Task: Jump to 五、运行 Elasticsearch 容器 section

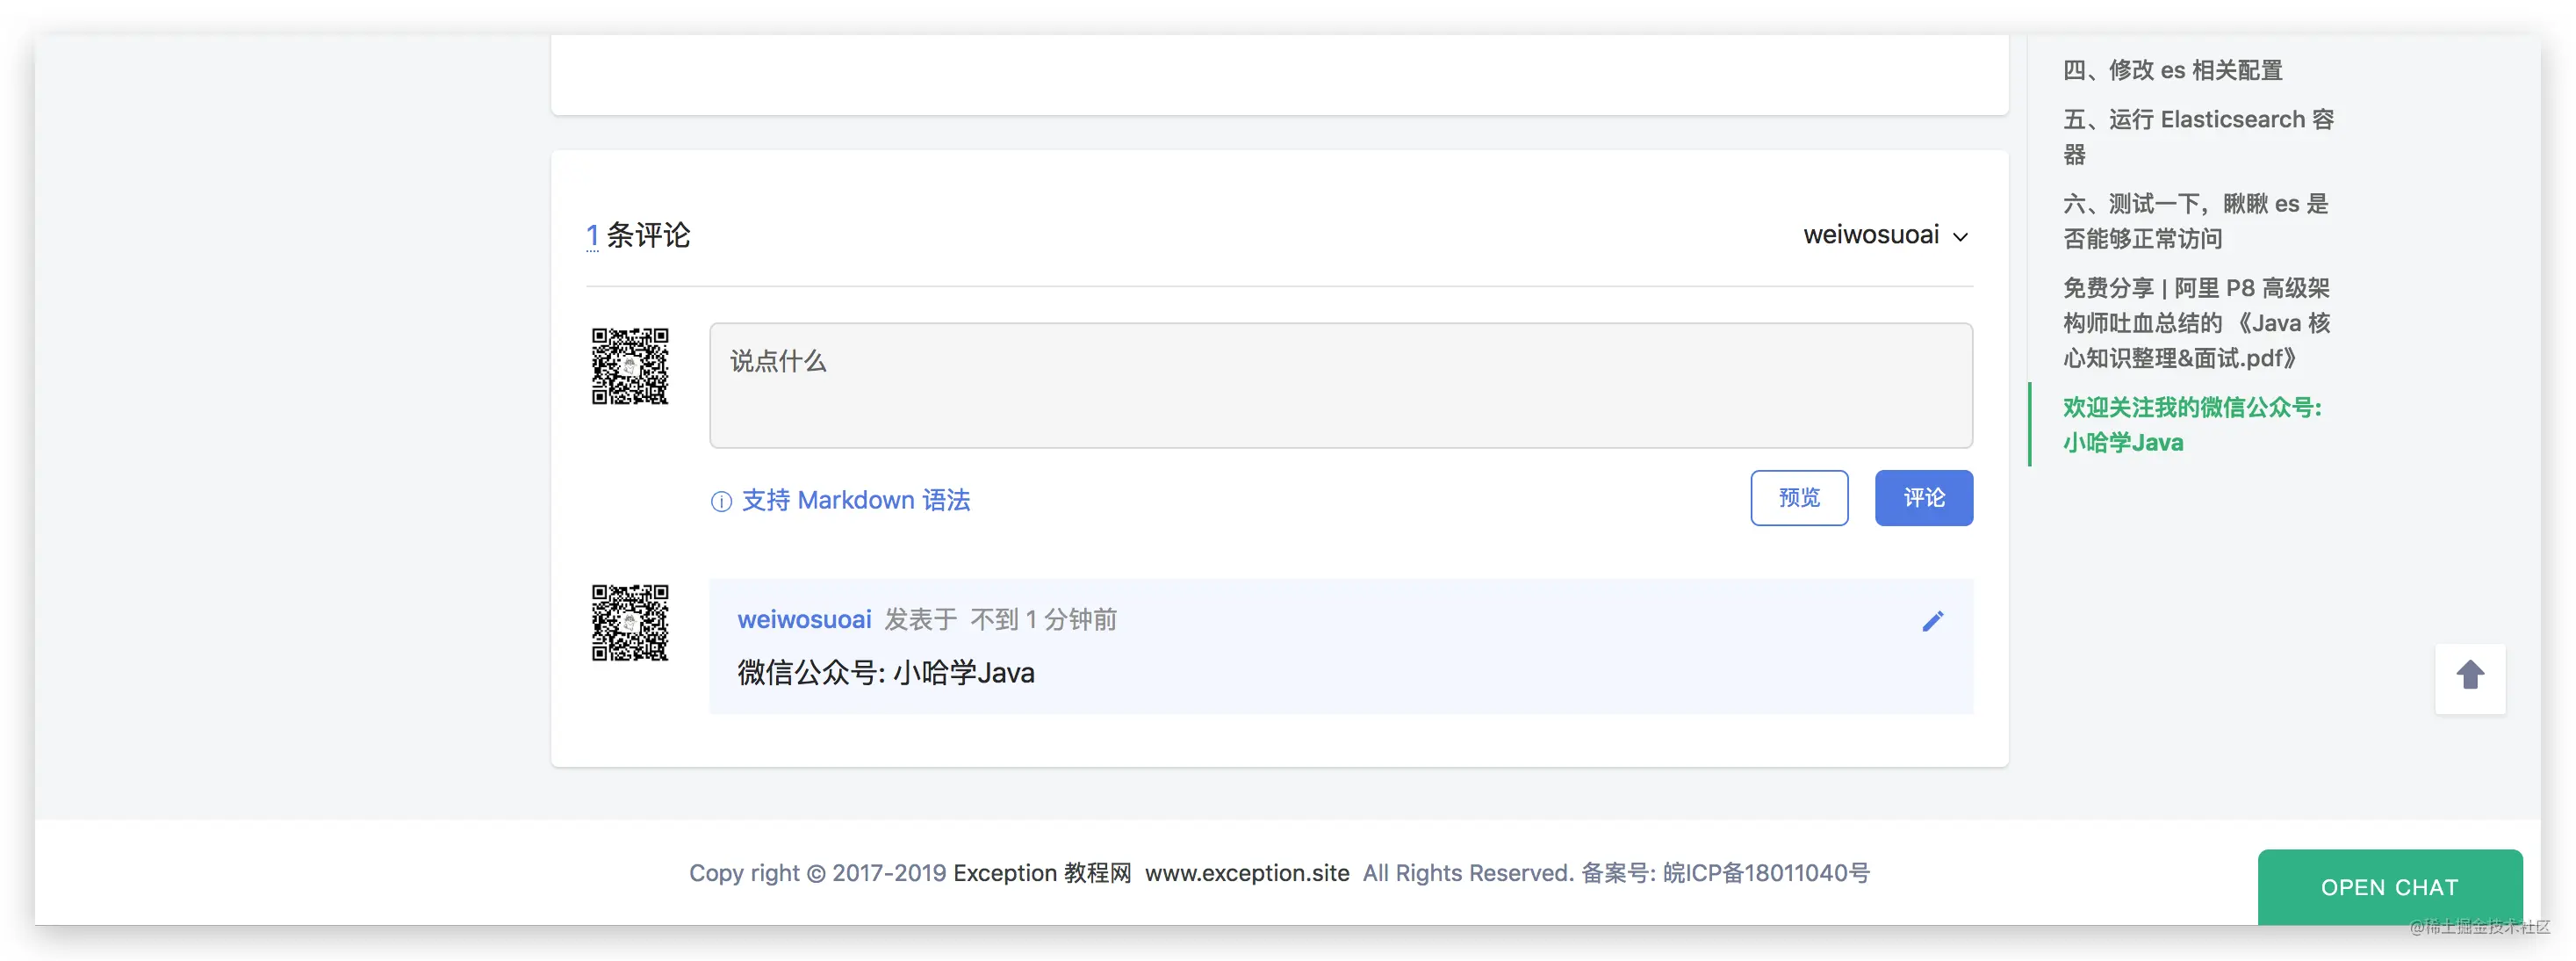Action: tap(2198, 137)
